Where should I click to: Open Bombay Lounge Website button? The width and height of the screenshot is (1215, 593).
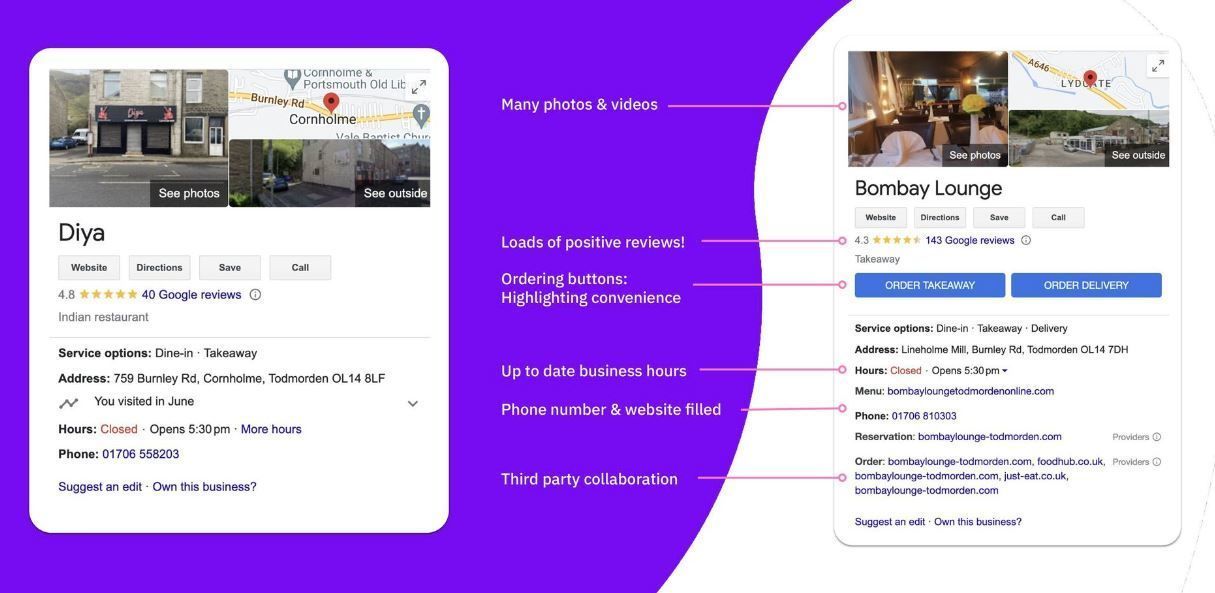[881, 217]
